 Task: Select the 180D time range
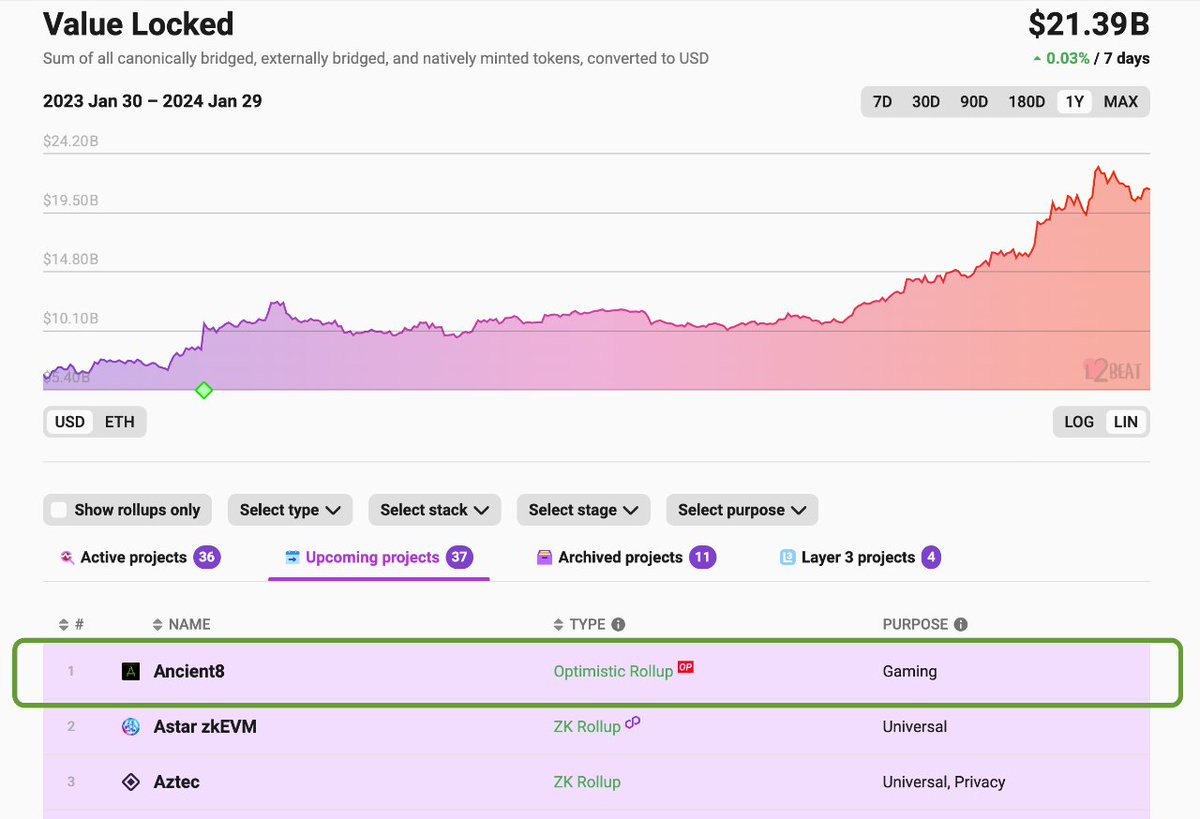pyautogui.click(x=1026, y=102)
